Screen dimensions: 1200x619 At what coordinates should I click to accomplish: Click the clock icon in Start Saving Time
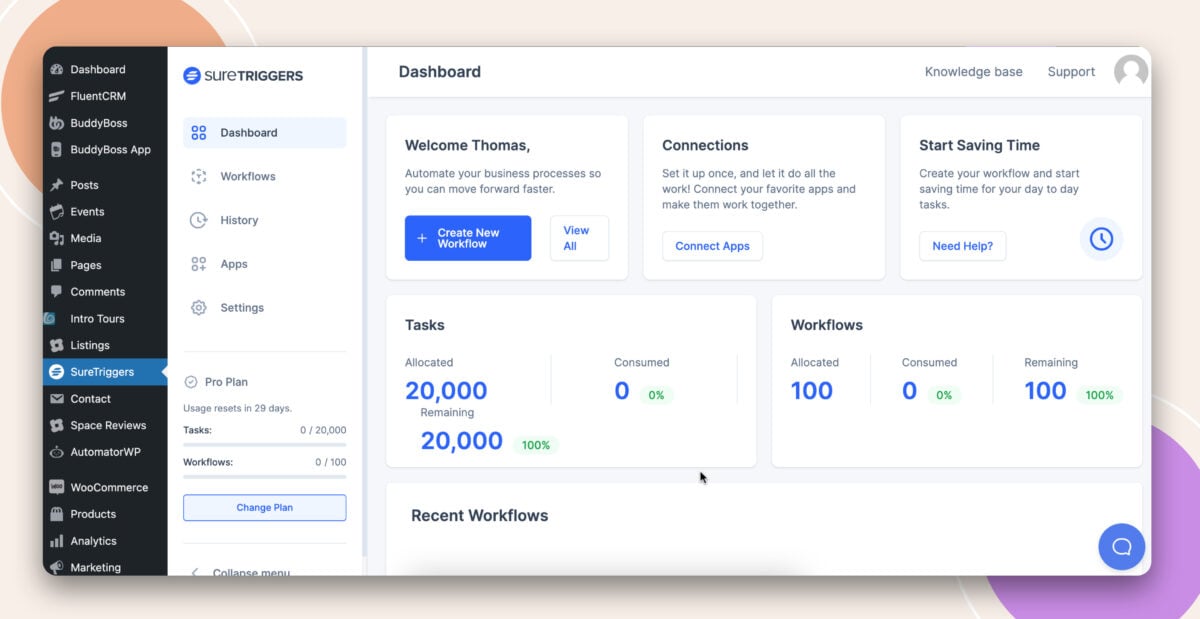[1101, 239]
